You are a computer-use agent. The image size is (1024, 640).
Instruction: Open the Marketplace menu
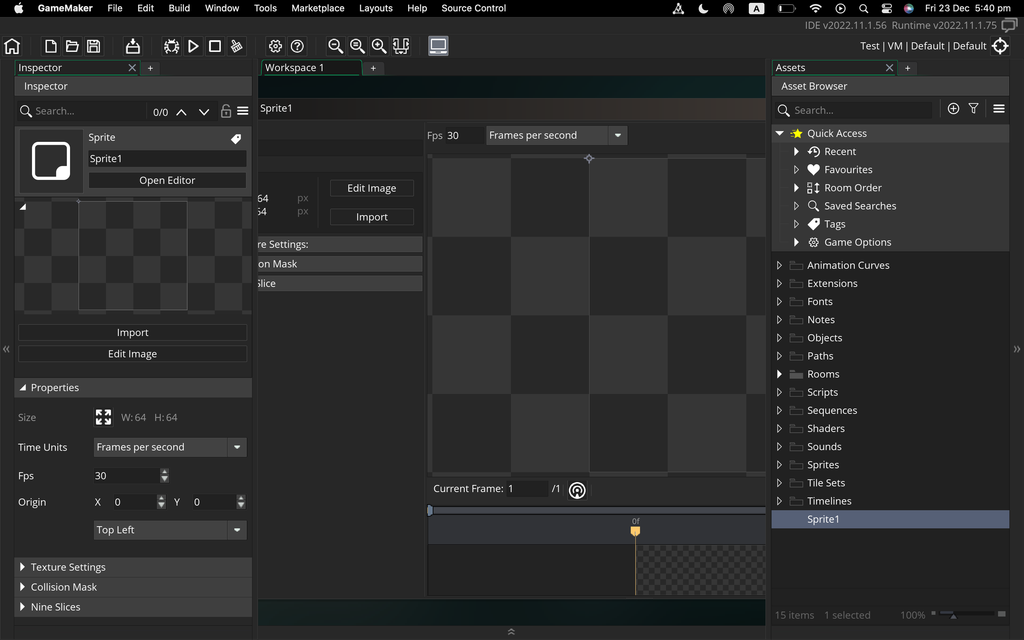click(317, 8)
